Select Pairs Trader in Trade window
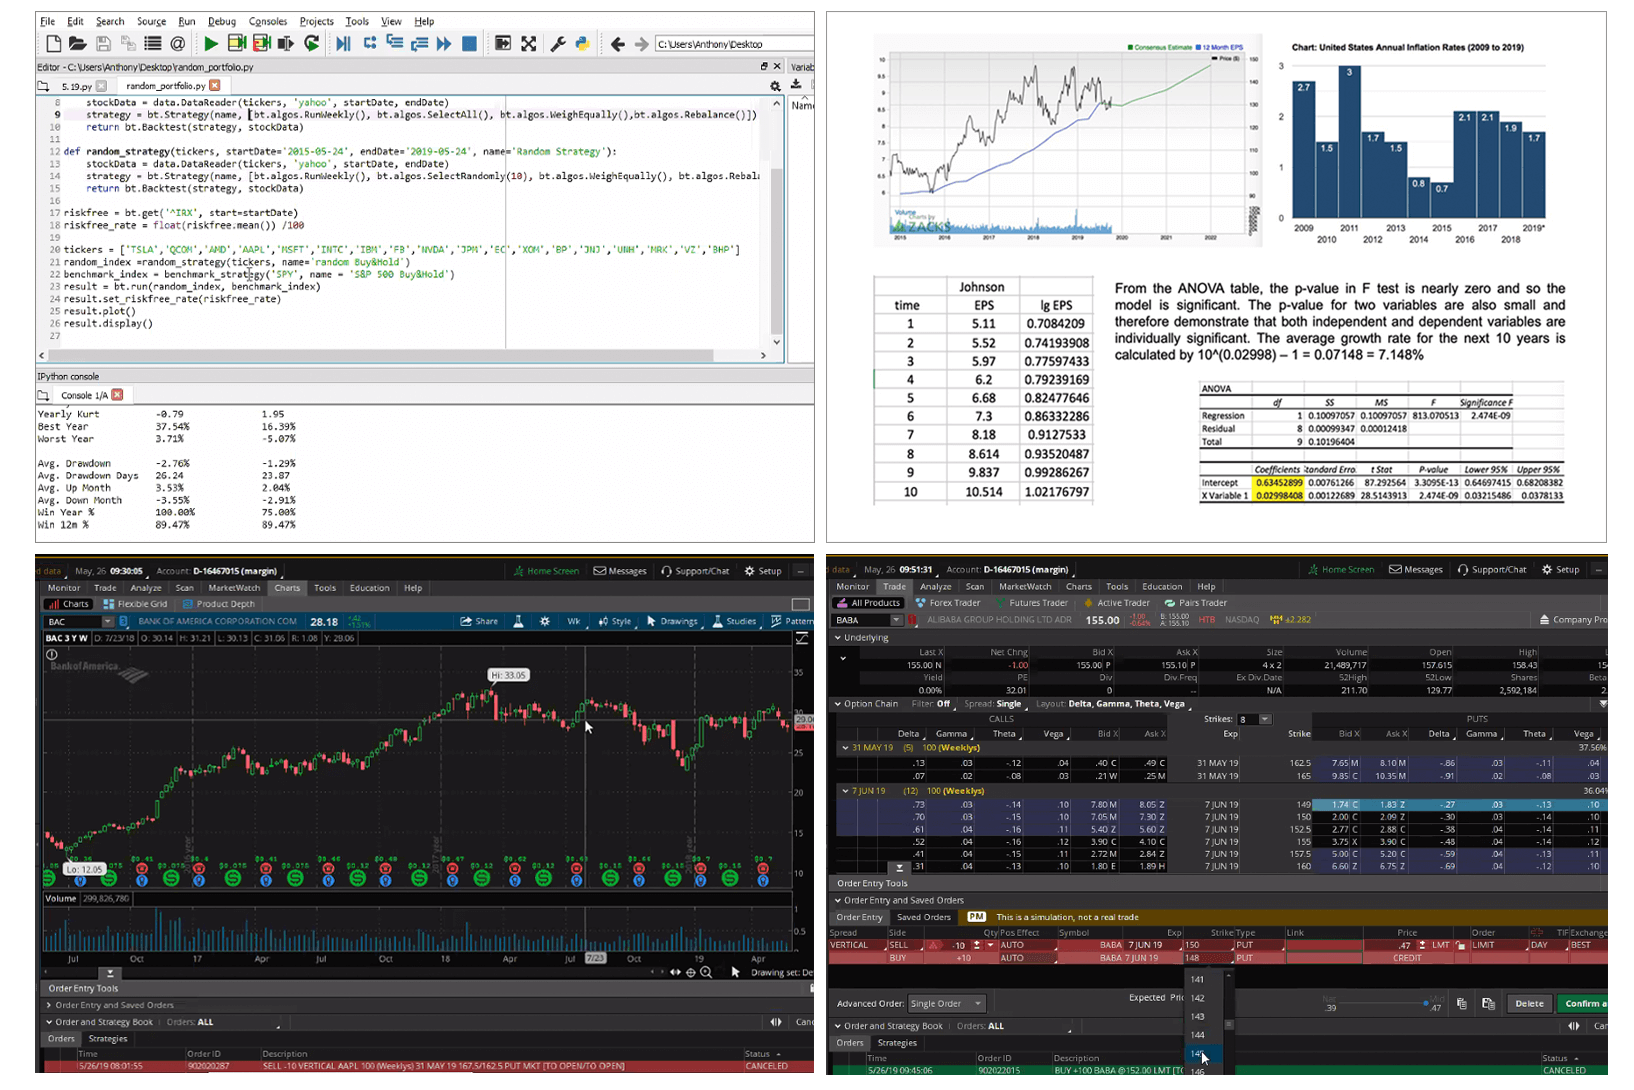 pyautogui.click(x=1195, y=603)
